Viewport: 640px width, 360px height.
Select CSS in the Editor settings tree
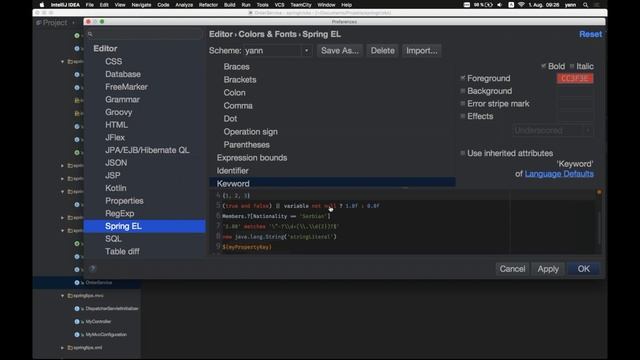(113, 61)
